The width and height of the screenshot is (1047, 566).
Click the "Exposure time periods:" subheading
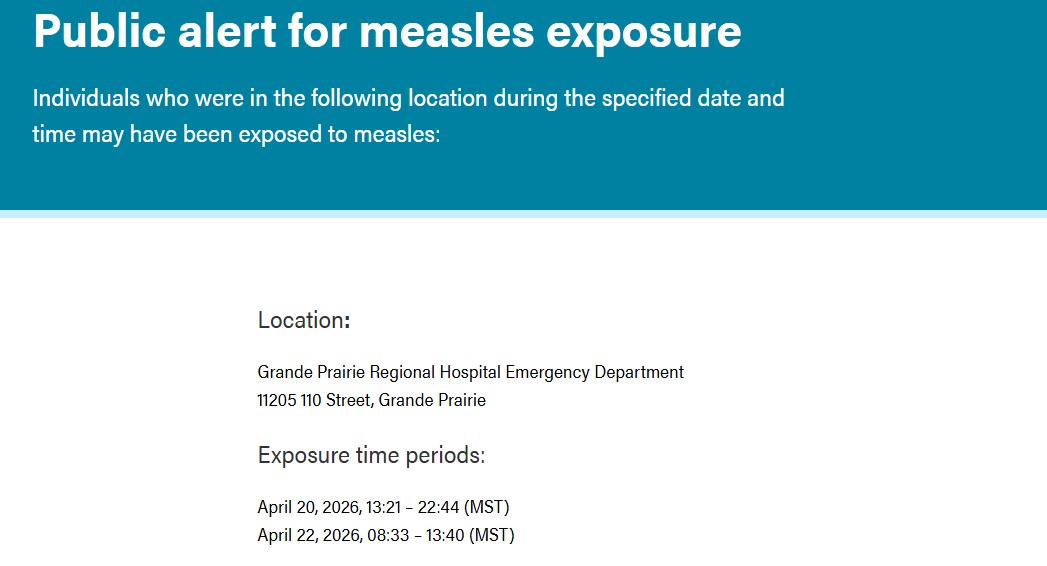371,455
